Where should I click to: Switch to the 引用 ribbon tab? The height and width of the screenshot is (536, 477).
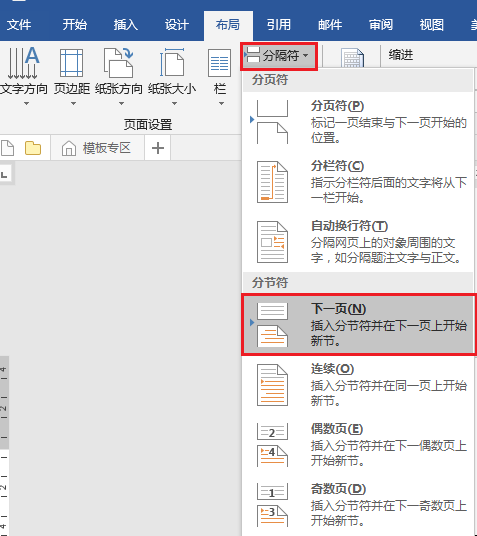pos(279,25)
